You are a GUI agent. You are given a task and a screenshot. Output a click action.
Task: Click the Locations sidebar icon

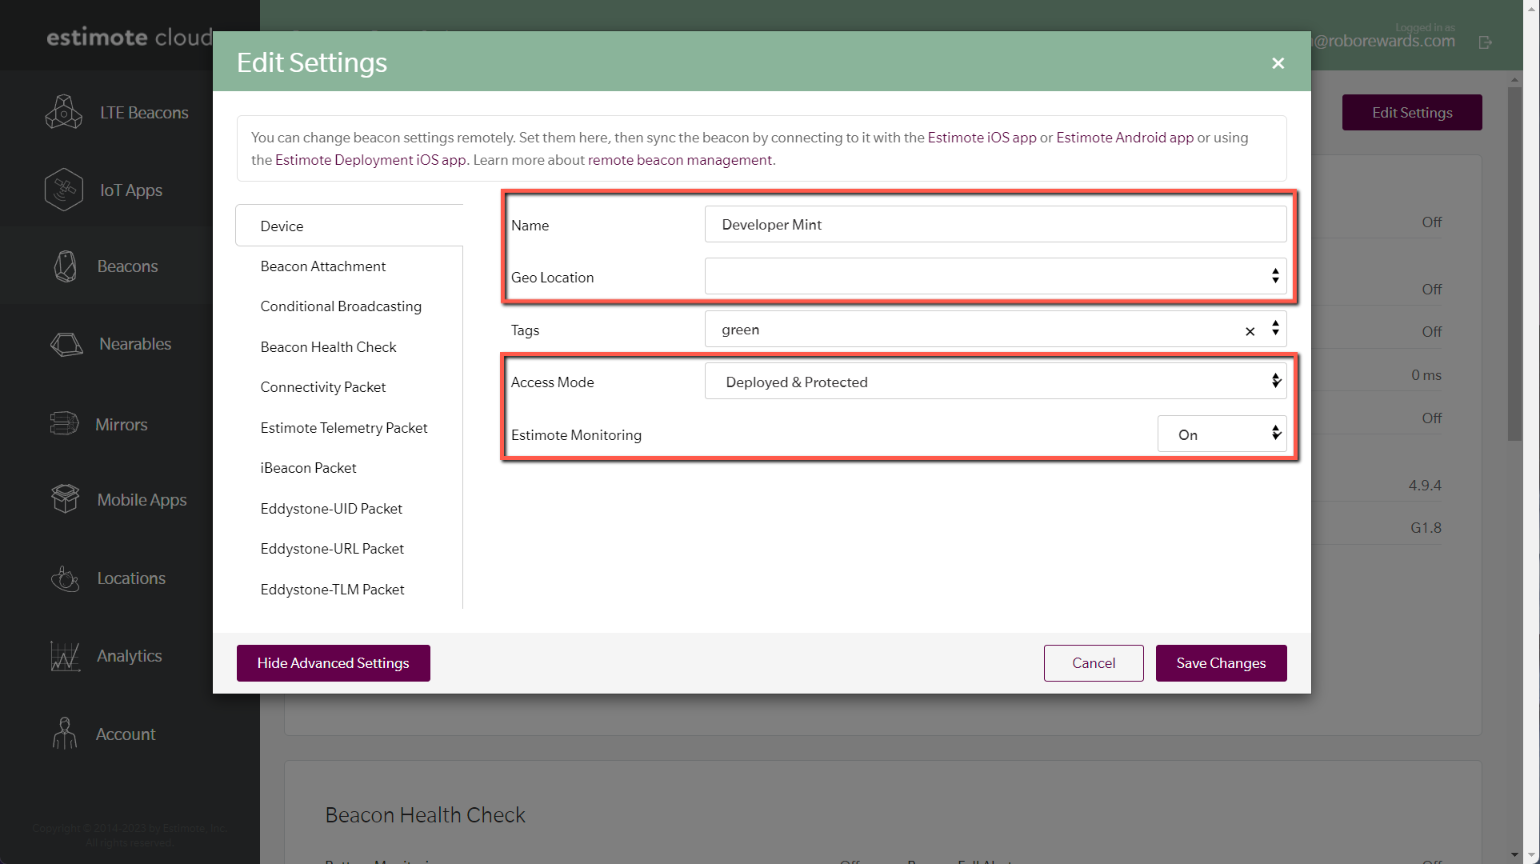point(65,578)
